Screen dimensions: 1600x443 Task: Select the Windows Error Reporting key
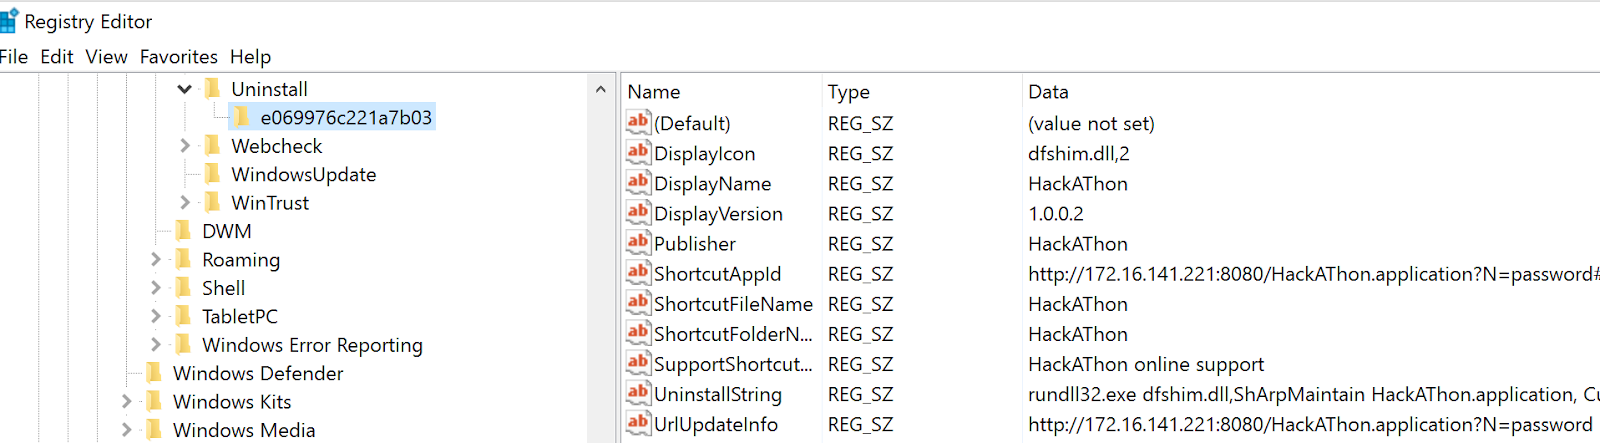click(x=312, y=345)
